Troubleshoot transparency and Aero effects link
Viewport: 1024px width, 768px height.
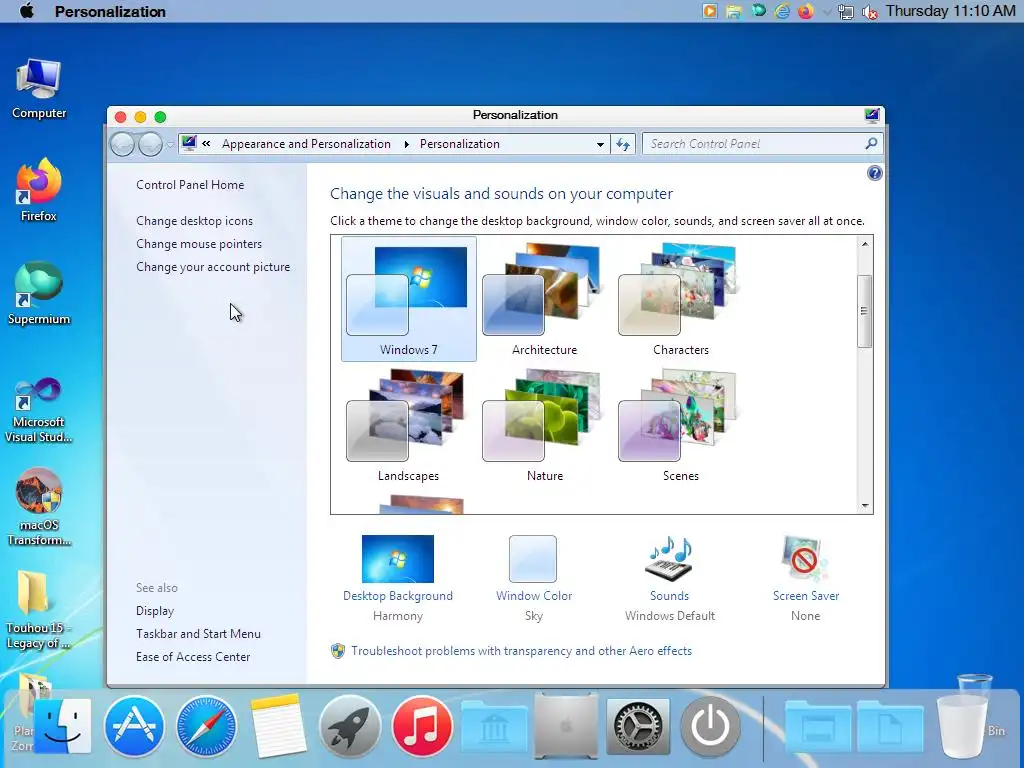[521, 650]
